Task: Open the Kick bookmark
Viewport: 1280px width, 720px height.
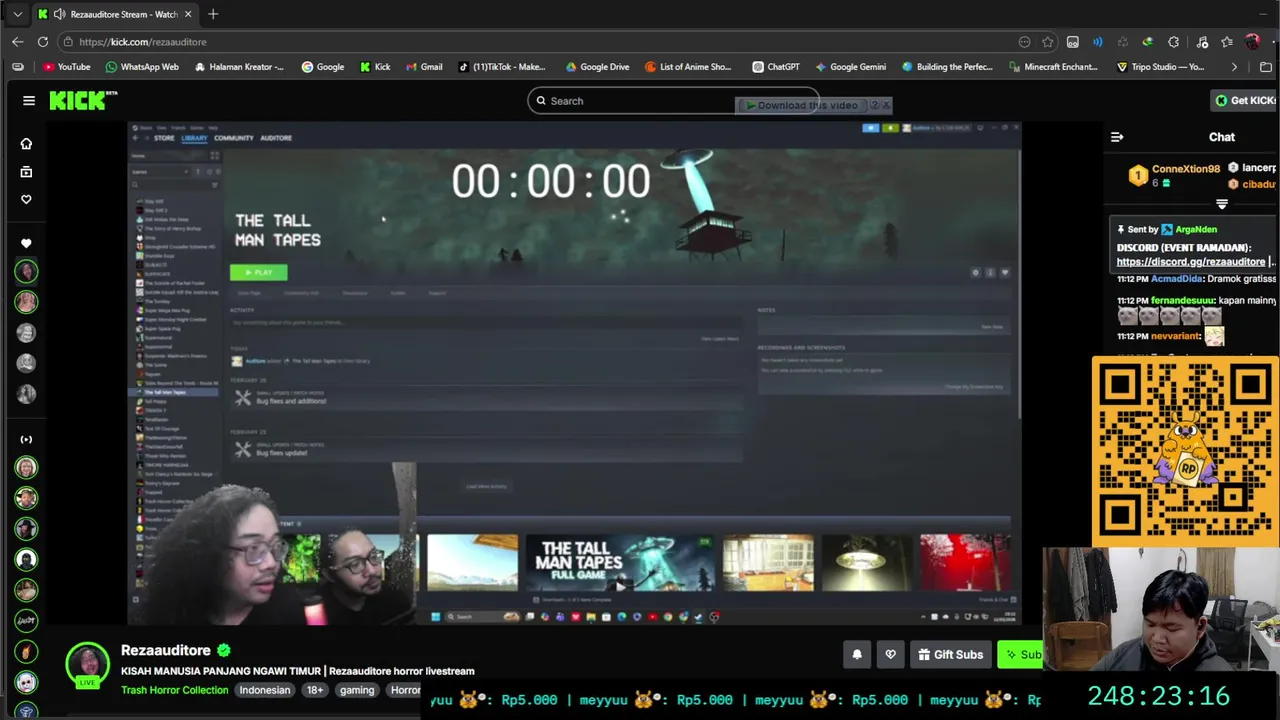Action: 374,67
